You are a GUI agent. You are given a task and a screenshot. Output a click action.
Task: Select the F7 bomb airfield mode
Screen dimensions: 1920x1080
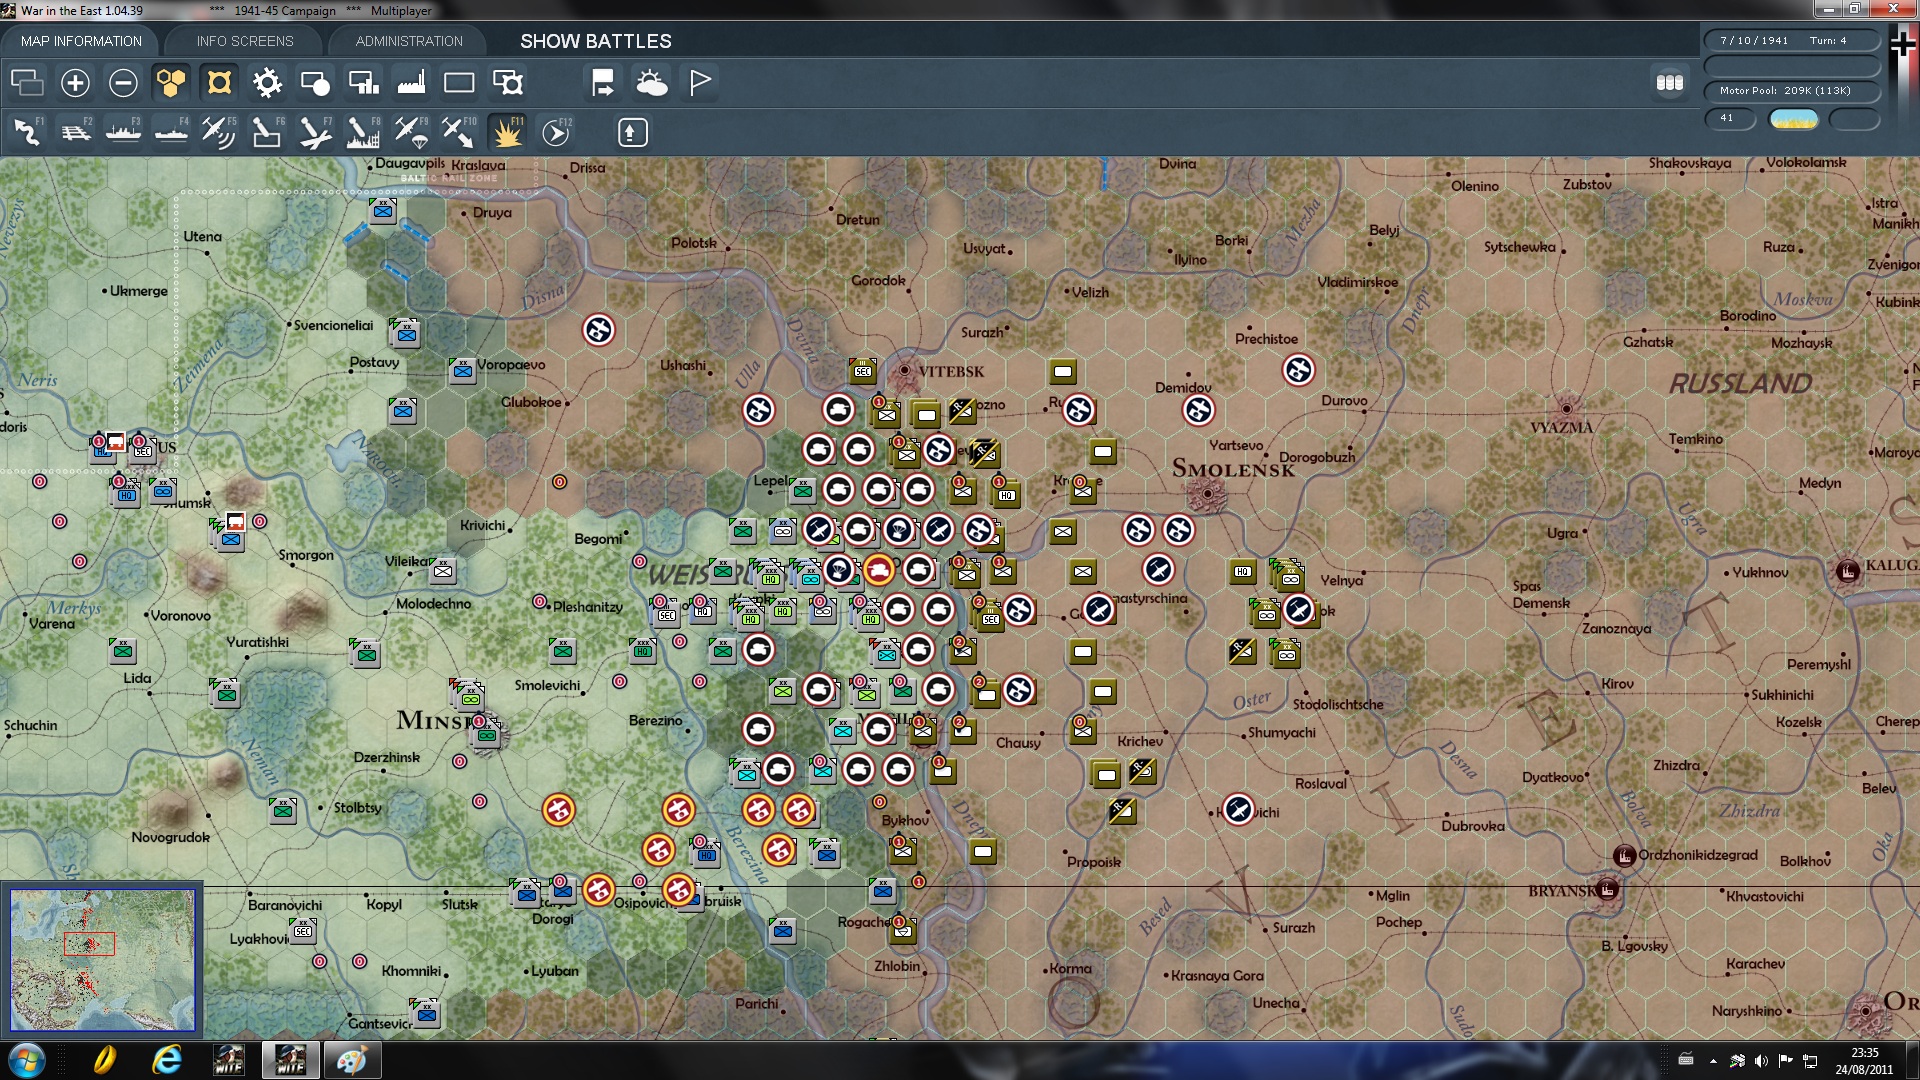315,132
